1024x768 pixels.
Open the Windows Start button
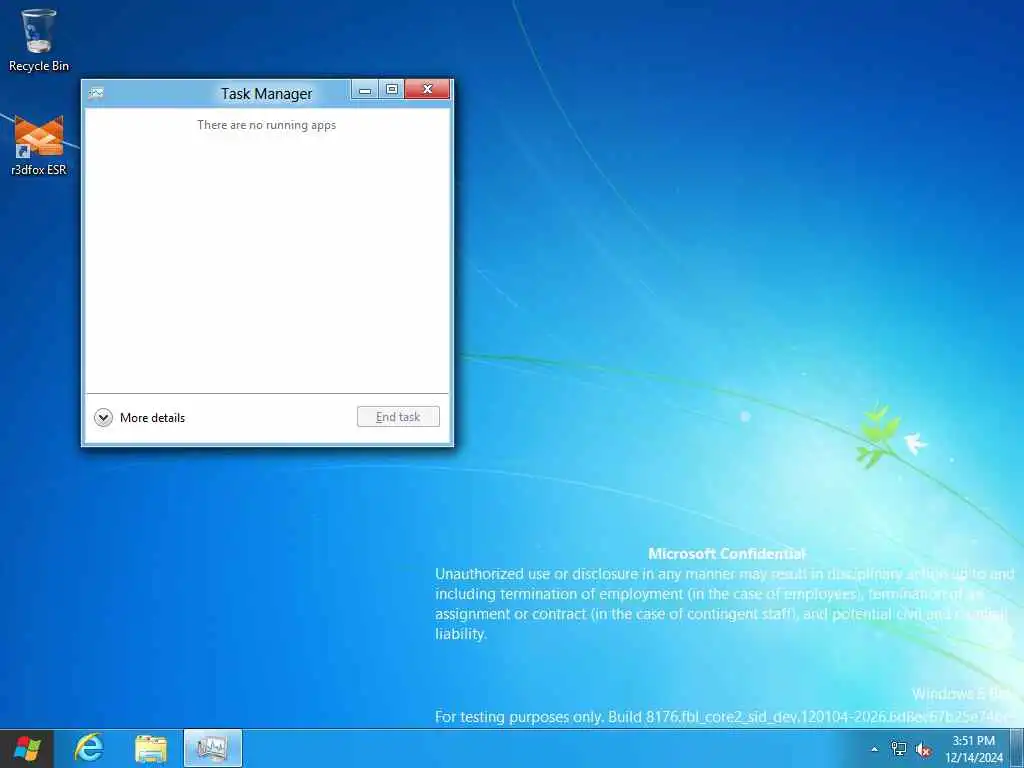[27, 748]
